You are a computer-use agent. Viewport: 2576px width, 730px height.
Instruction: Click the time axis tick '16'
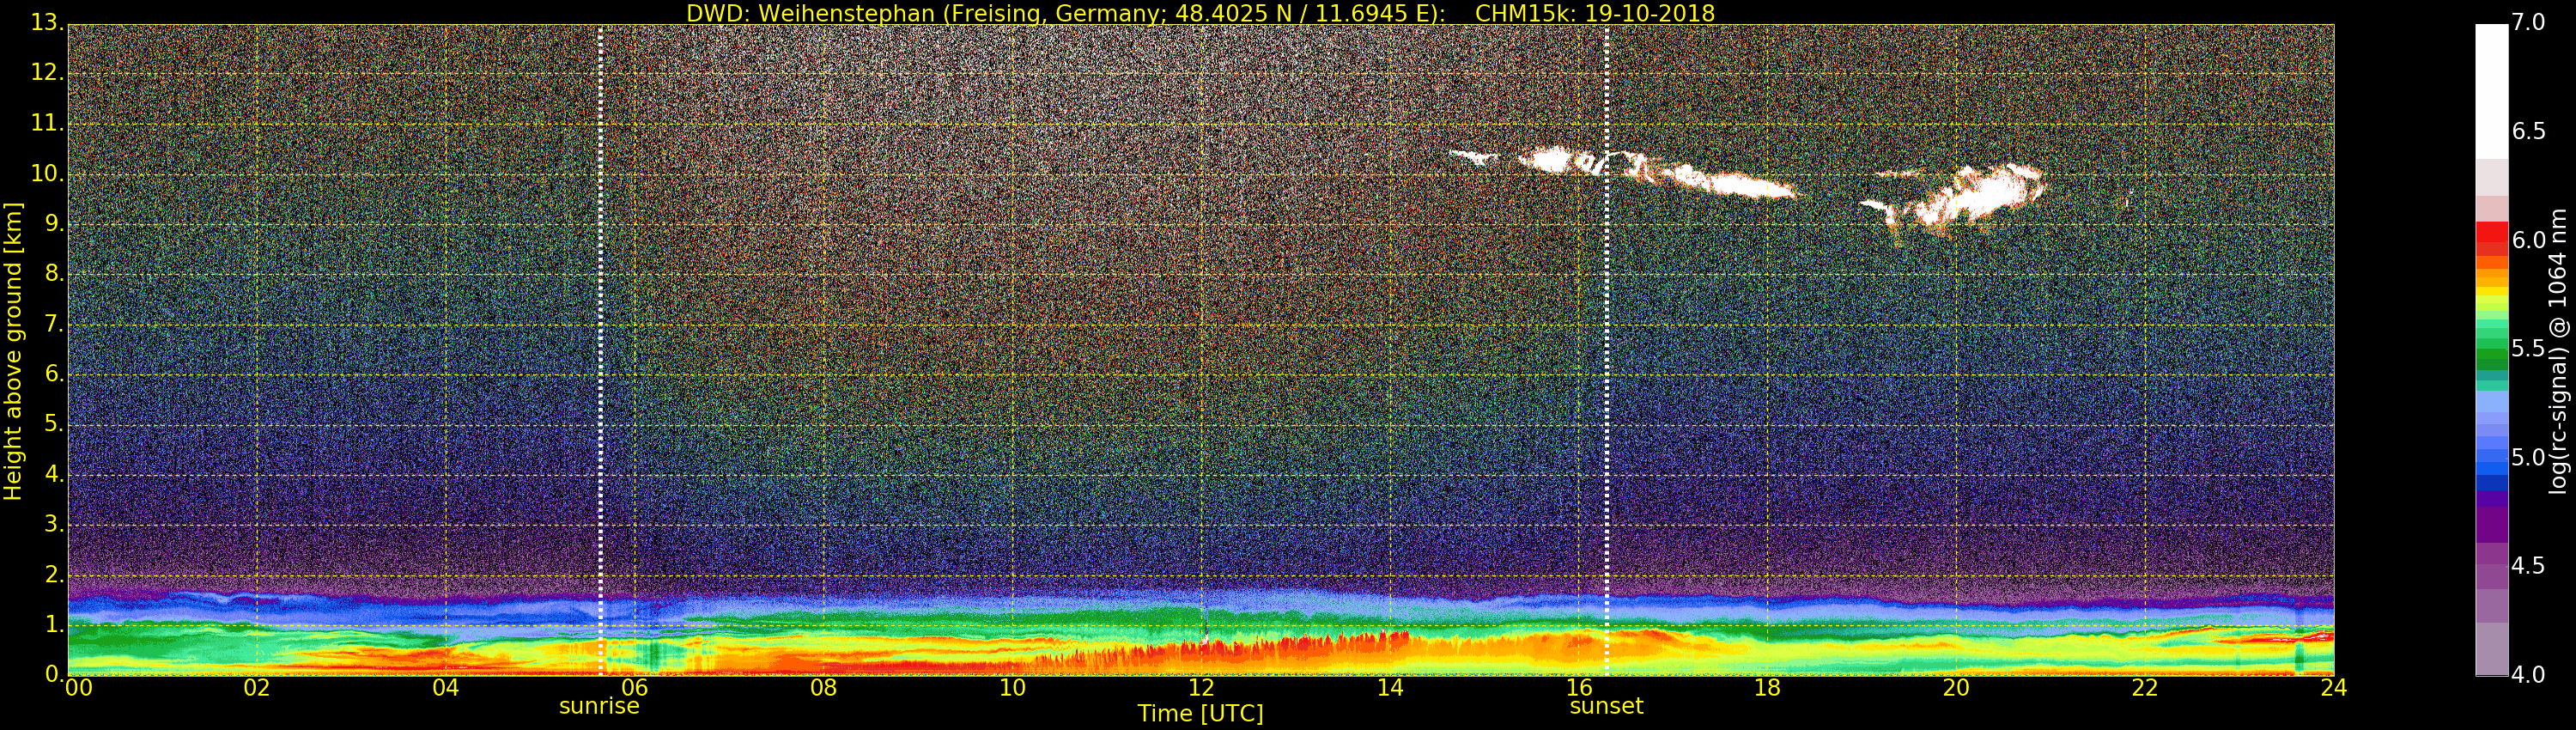(1579, 688)
